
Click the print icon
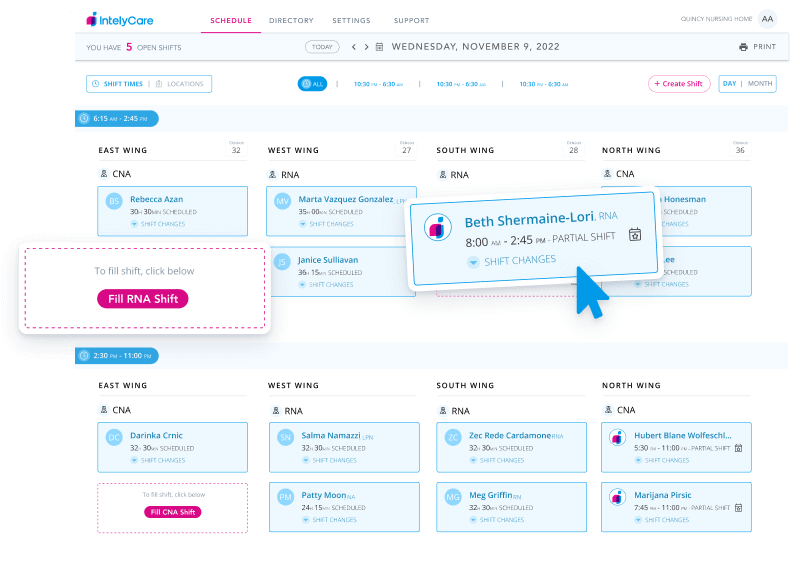coord(743,47)
